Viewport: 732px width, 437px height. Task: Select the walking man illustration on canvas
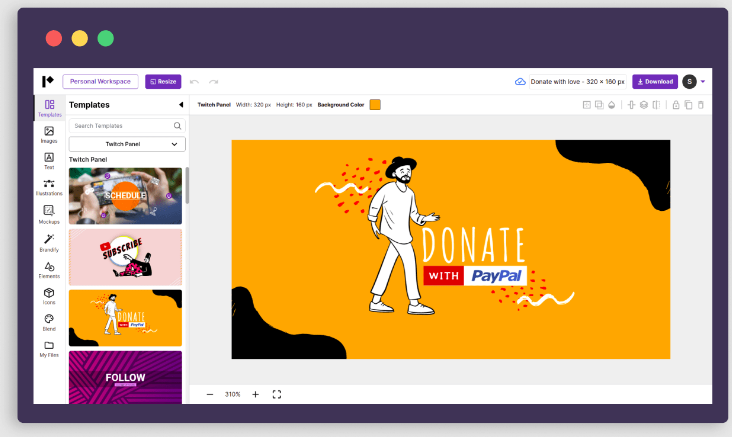397,236
